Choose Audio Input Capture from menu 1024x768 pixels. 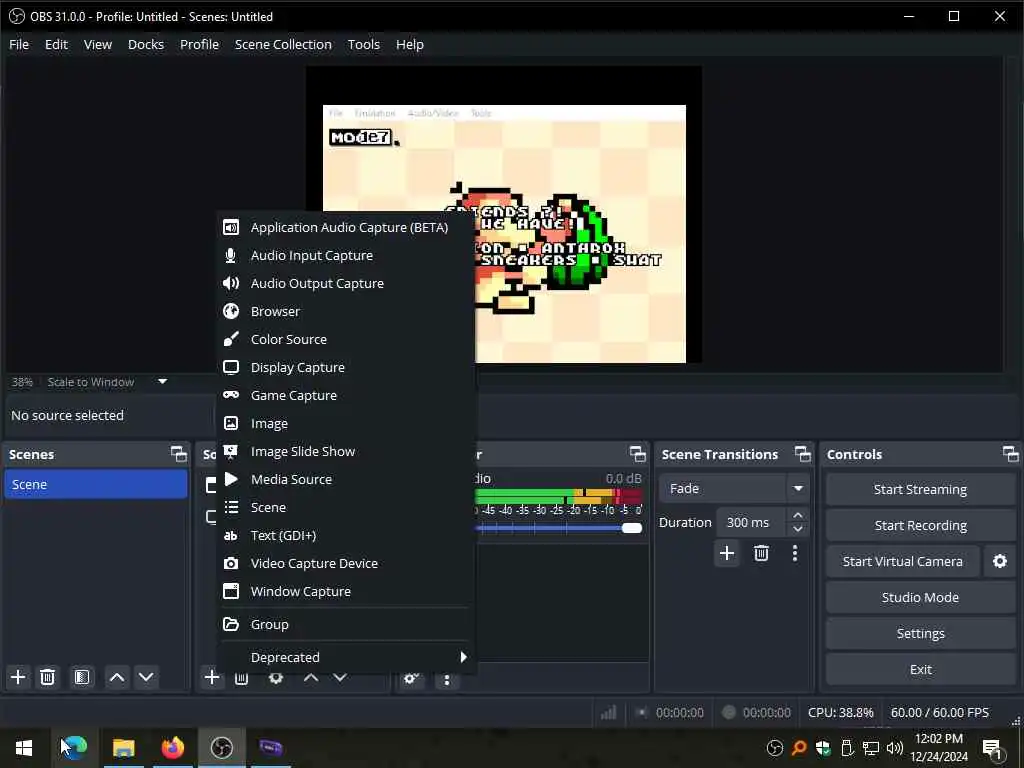click(345, 255)
